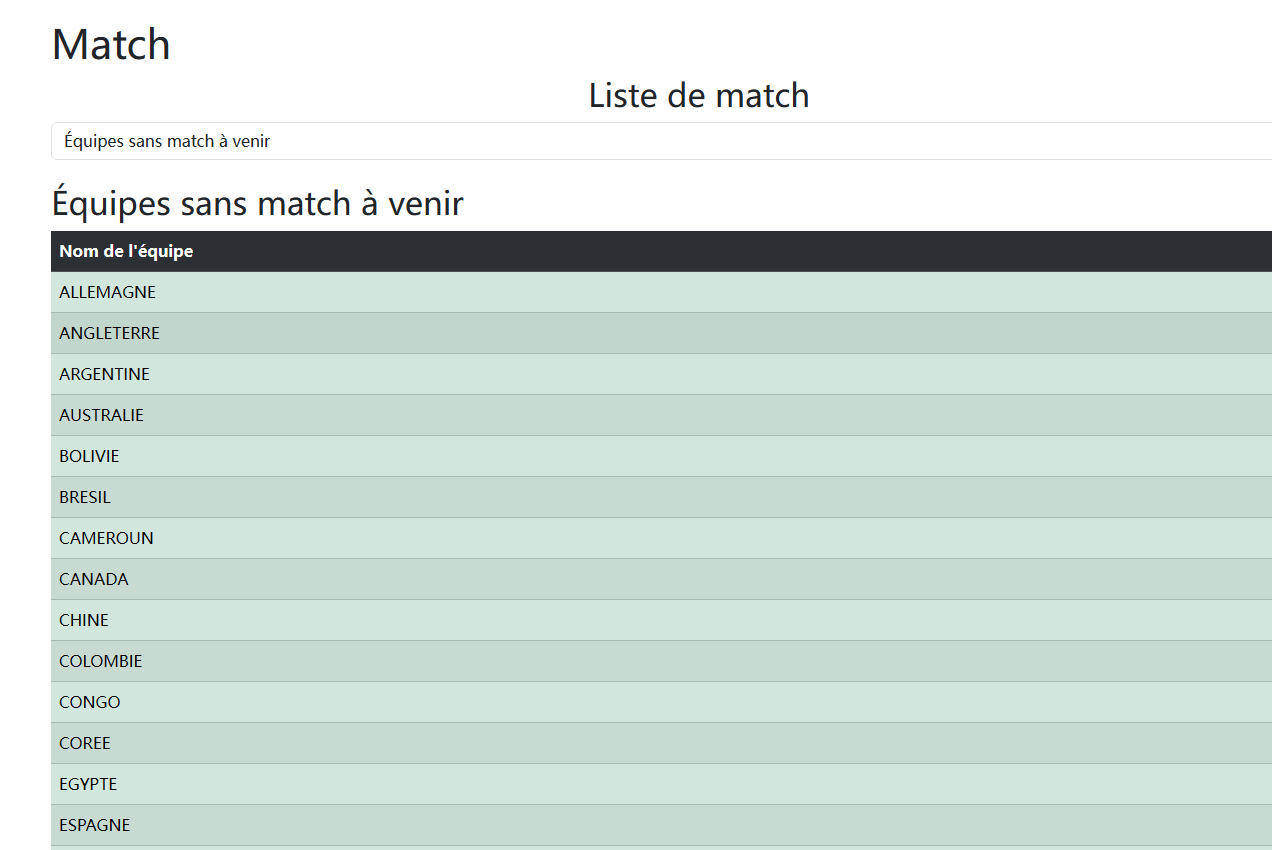Choose the AUSTRALIE team entry
Screen dimensions: 1272x850
(102, 415)
